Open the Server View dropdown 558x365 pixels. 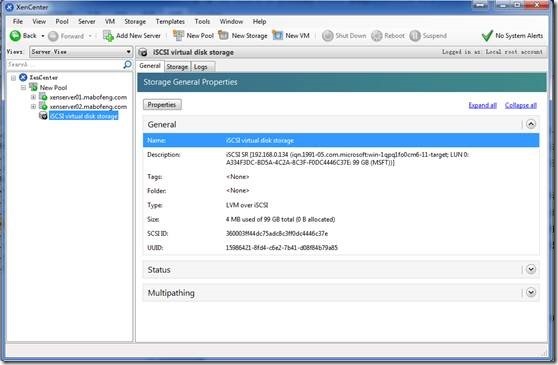tap(81, 52)
